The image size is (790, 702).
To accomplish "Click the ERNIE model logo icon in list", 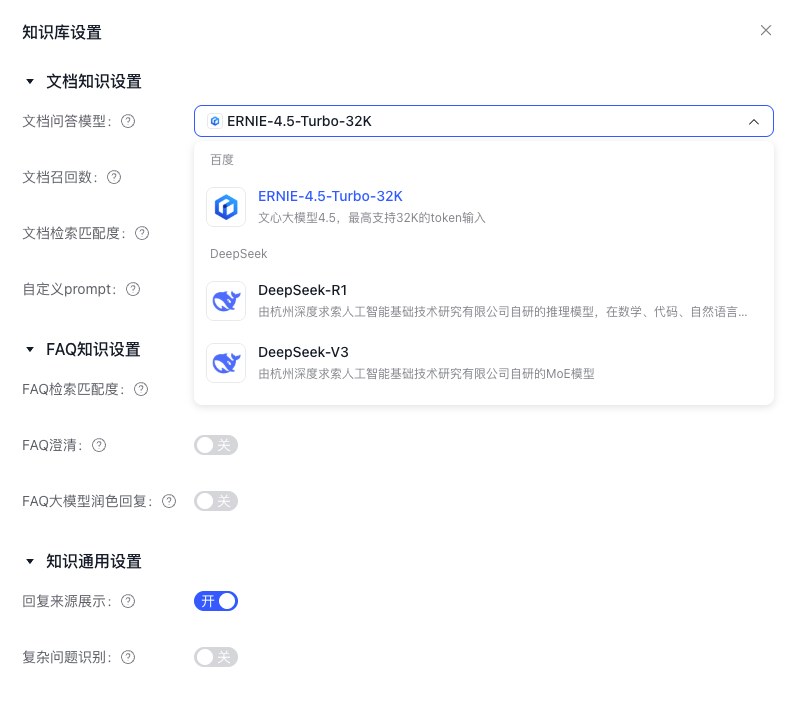I will coord(226,207).
